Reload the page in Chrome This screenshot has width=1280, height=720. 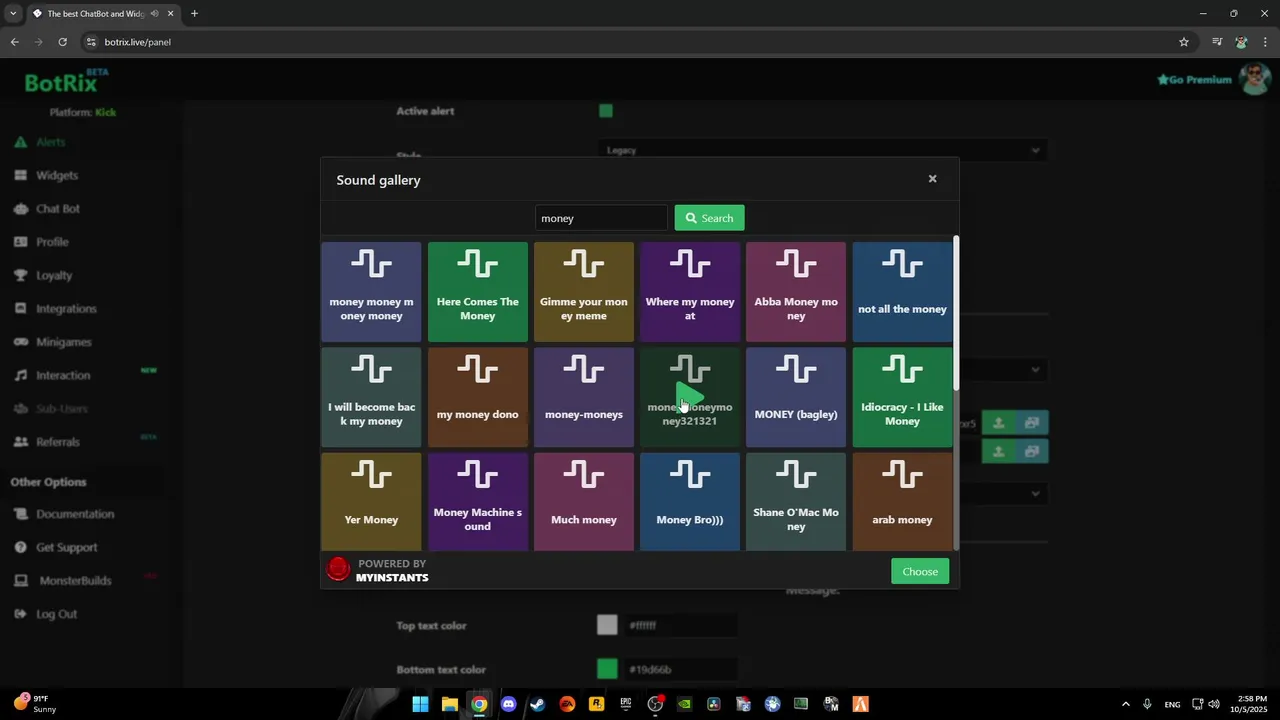62,42
